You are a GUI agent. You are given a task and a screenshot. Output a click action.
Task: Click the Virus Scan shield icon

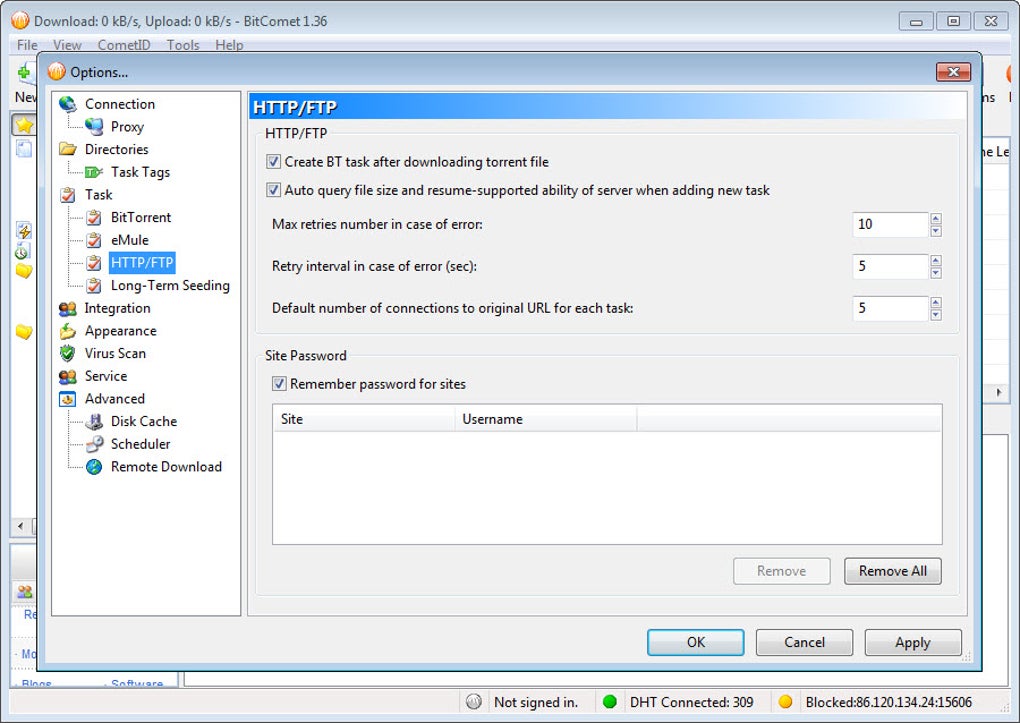click(67, 353)
